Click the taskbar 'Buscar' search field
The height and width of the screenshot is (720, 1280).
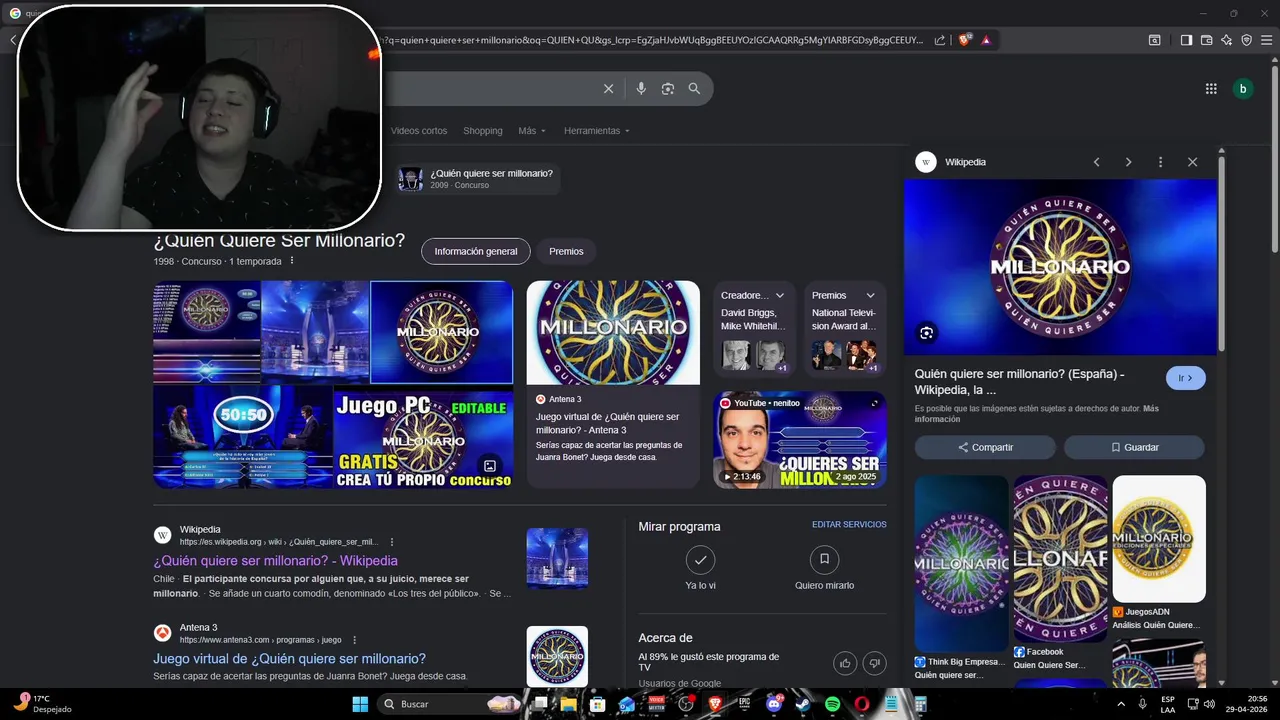point(450,704)
